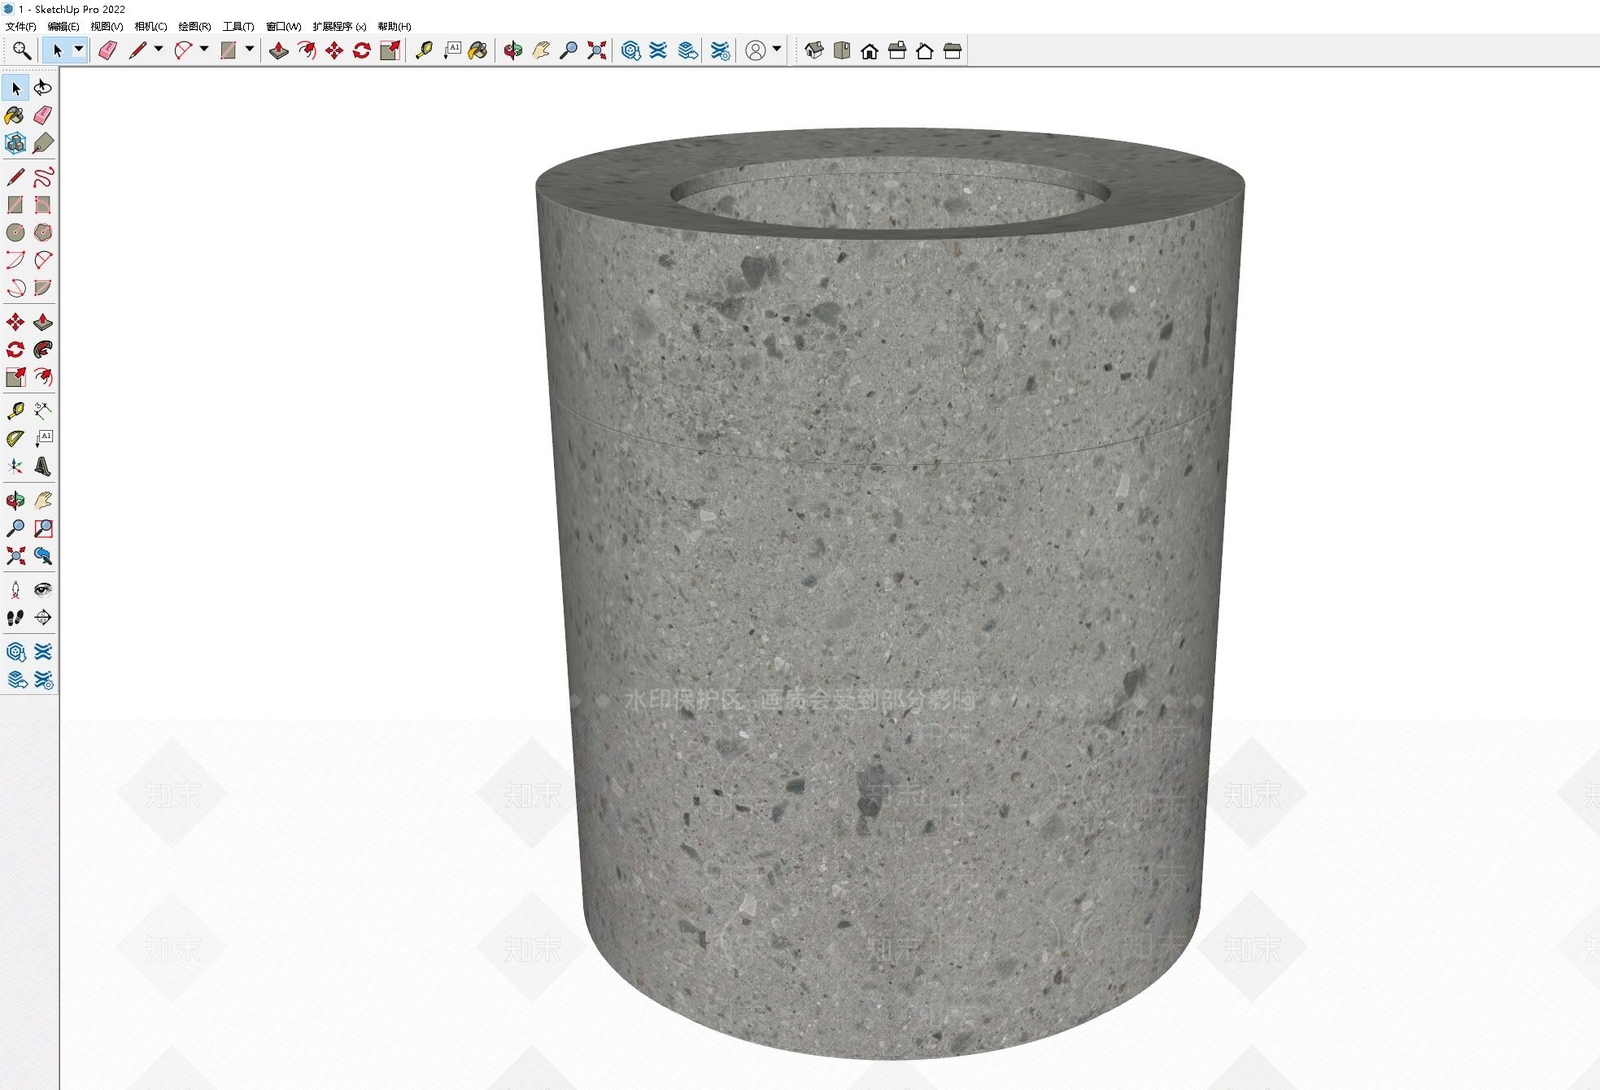
Task: Select the Zoom Window tool
Action: [x=43, y=528]
